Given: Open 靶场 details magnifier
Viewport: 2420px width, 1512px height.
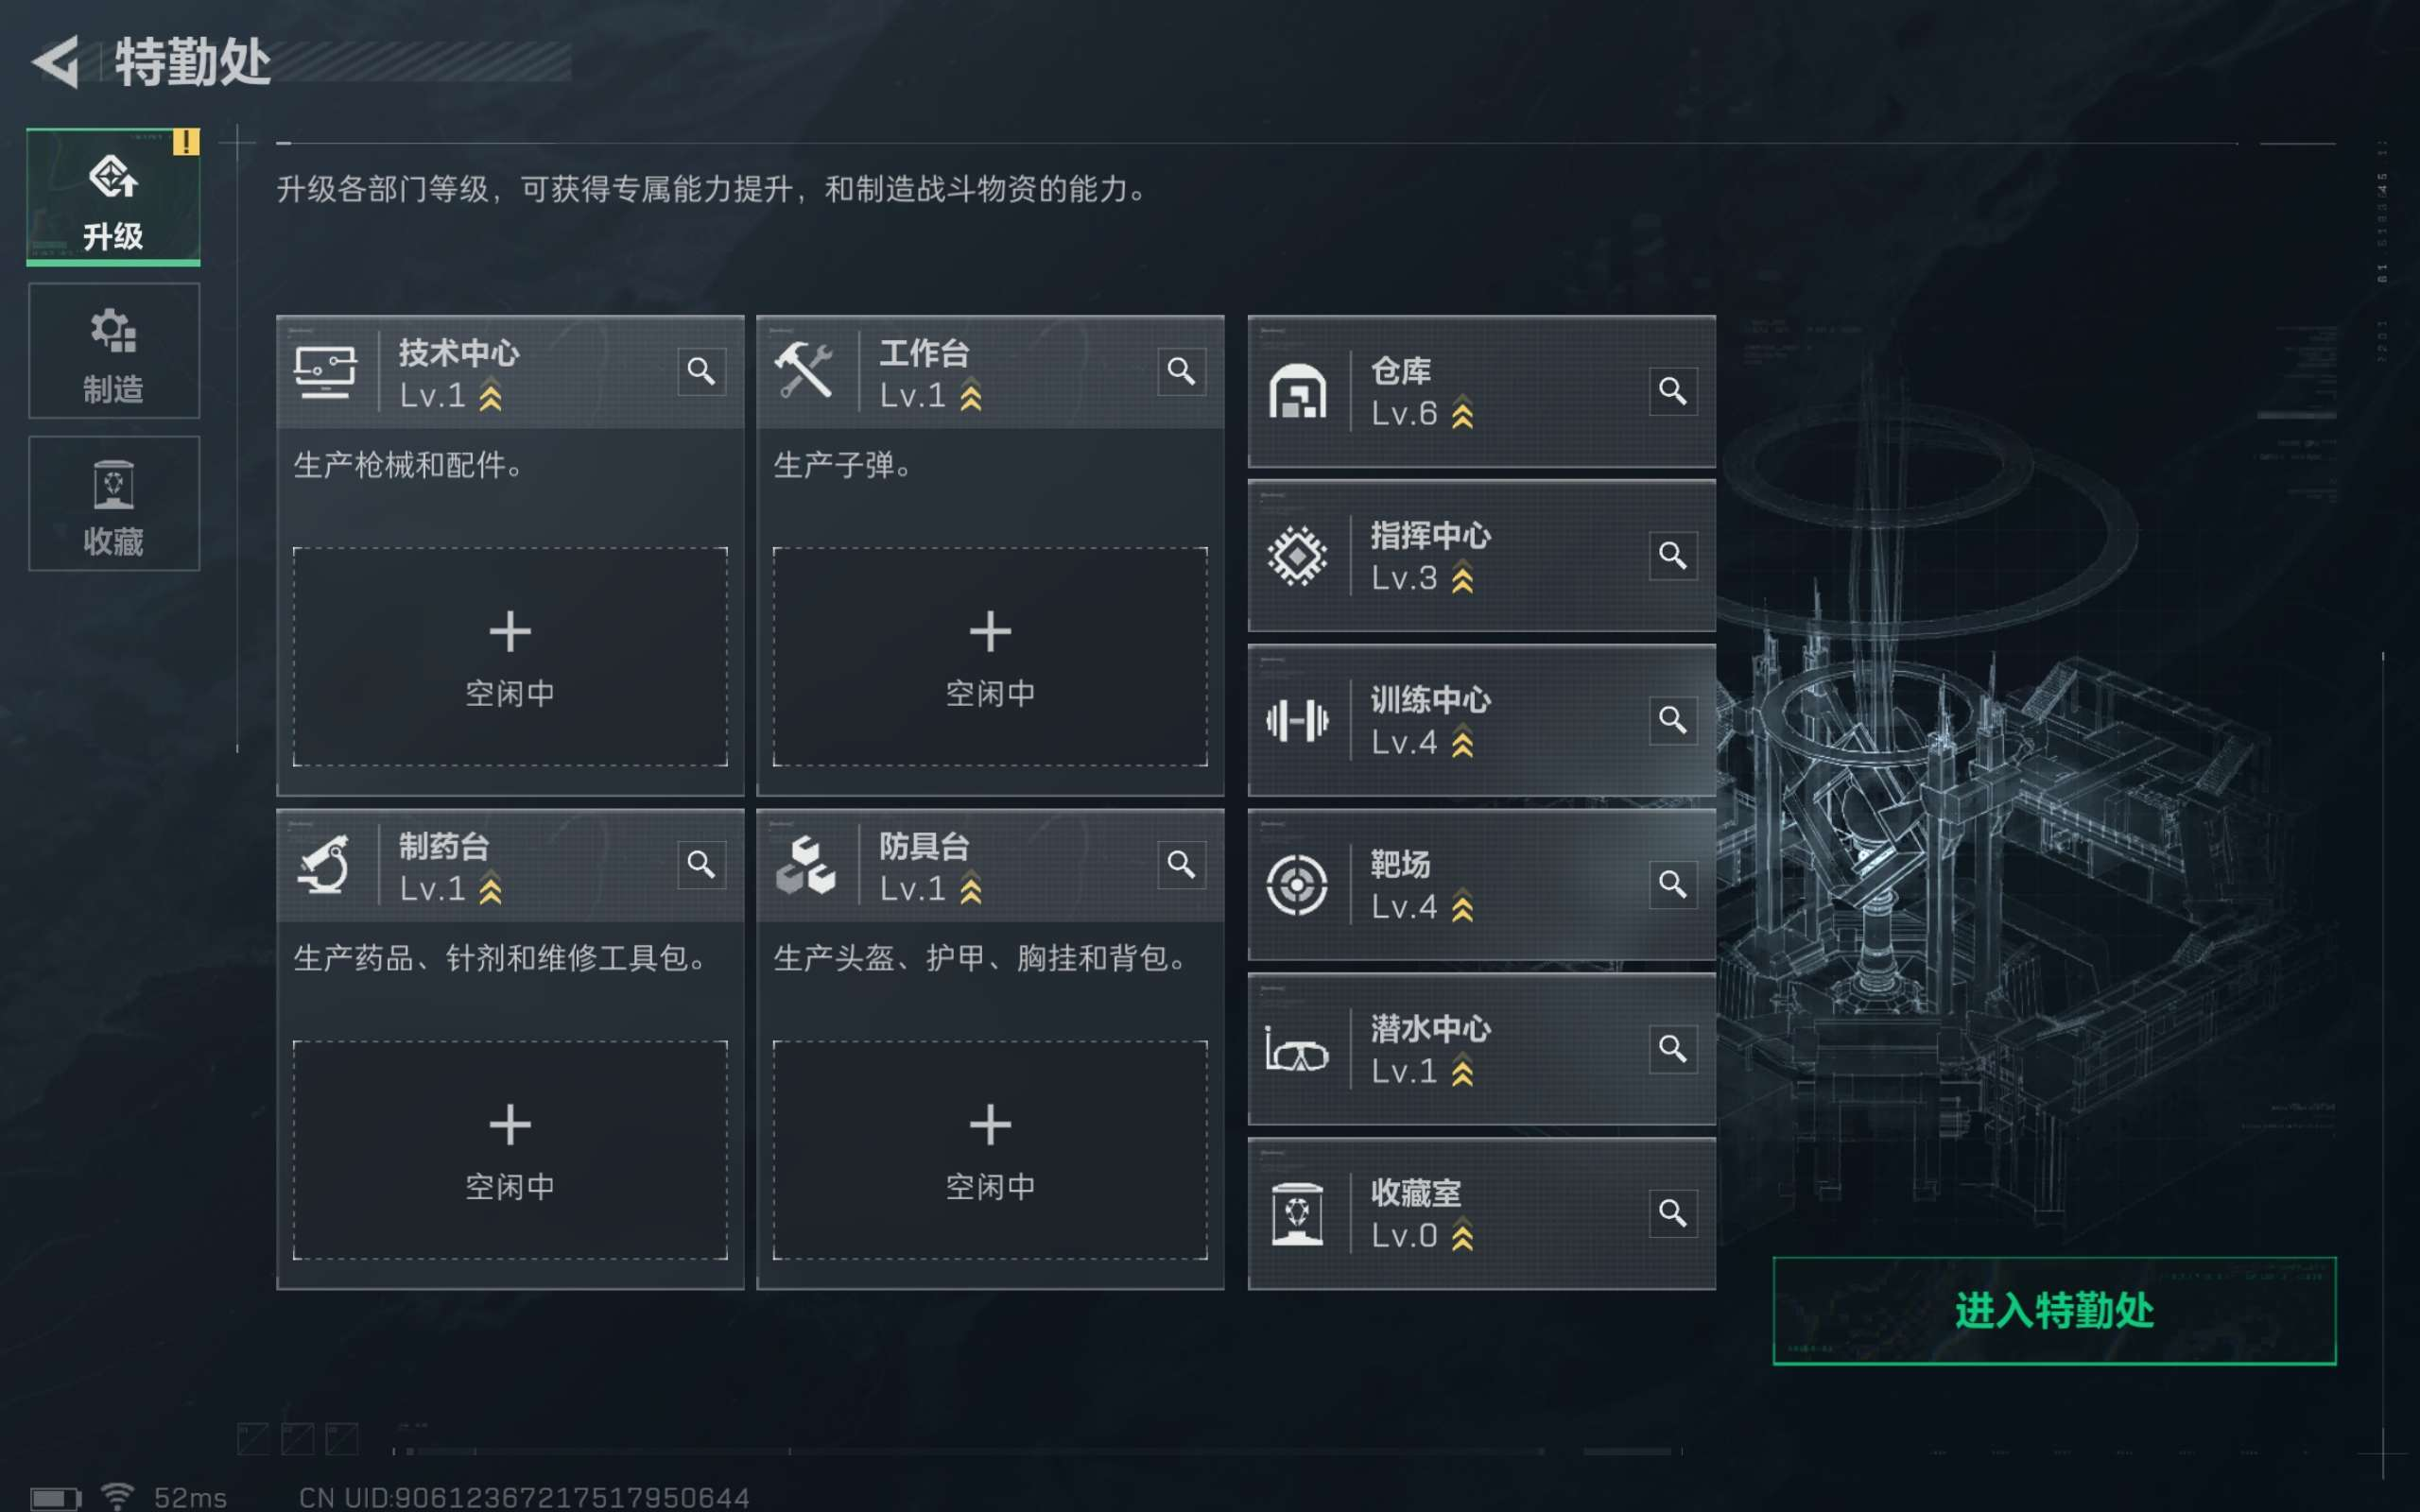Looking at the screenshot, I should pyautogui.click(x=1672, y=884).
